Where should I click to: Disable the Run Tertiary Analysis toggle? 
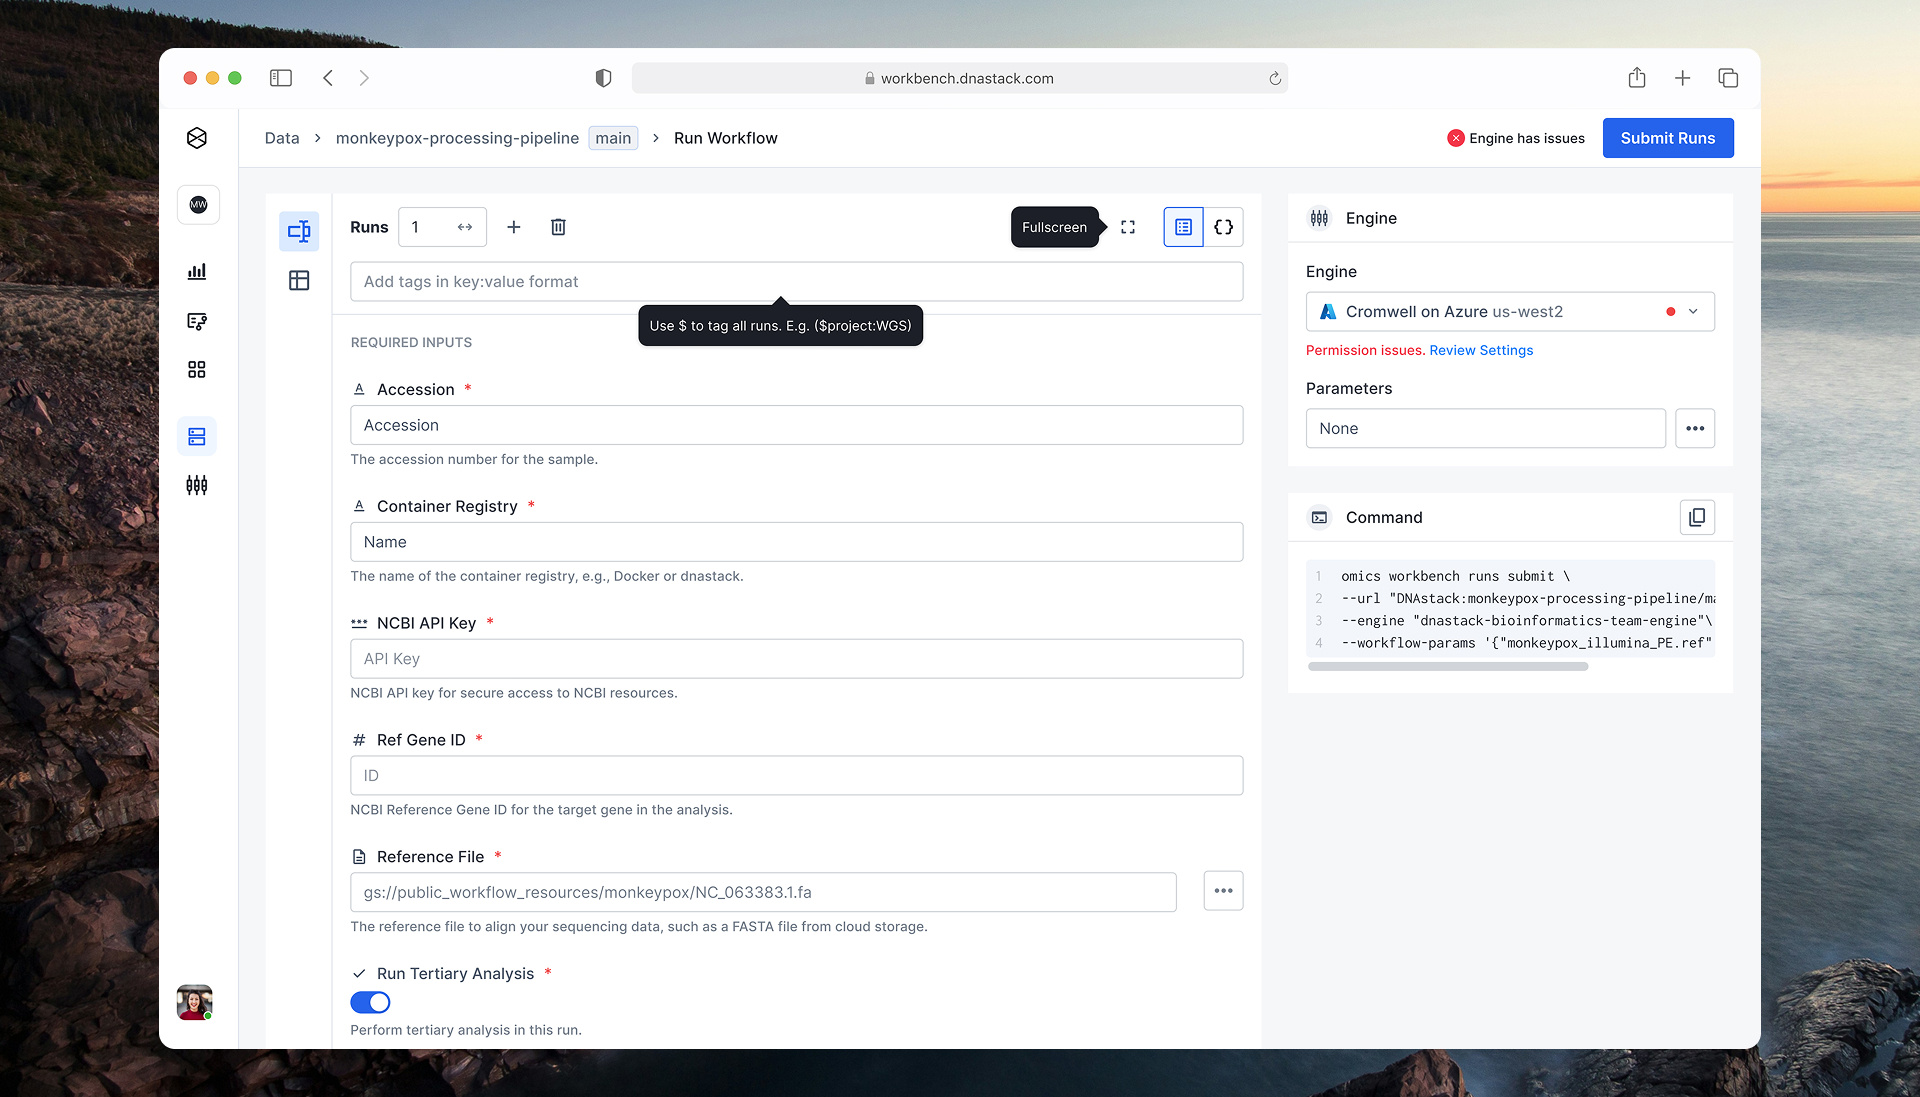(x=370, y=1002)
